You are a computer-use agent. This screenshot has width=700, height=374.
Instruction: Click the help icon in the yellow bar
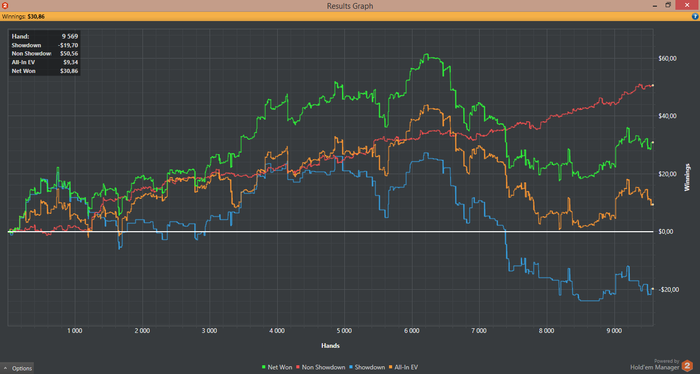click(695, 17)
